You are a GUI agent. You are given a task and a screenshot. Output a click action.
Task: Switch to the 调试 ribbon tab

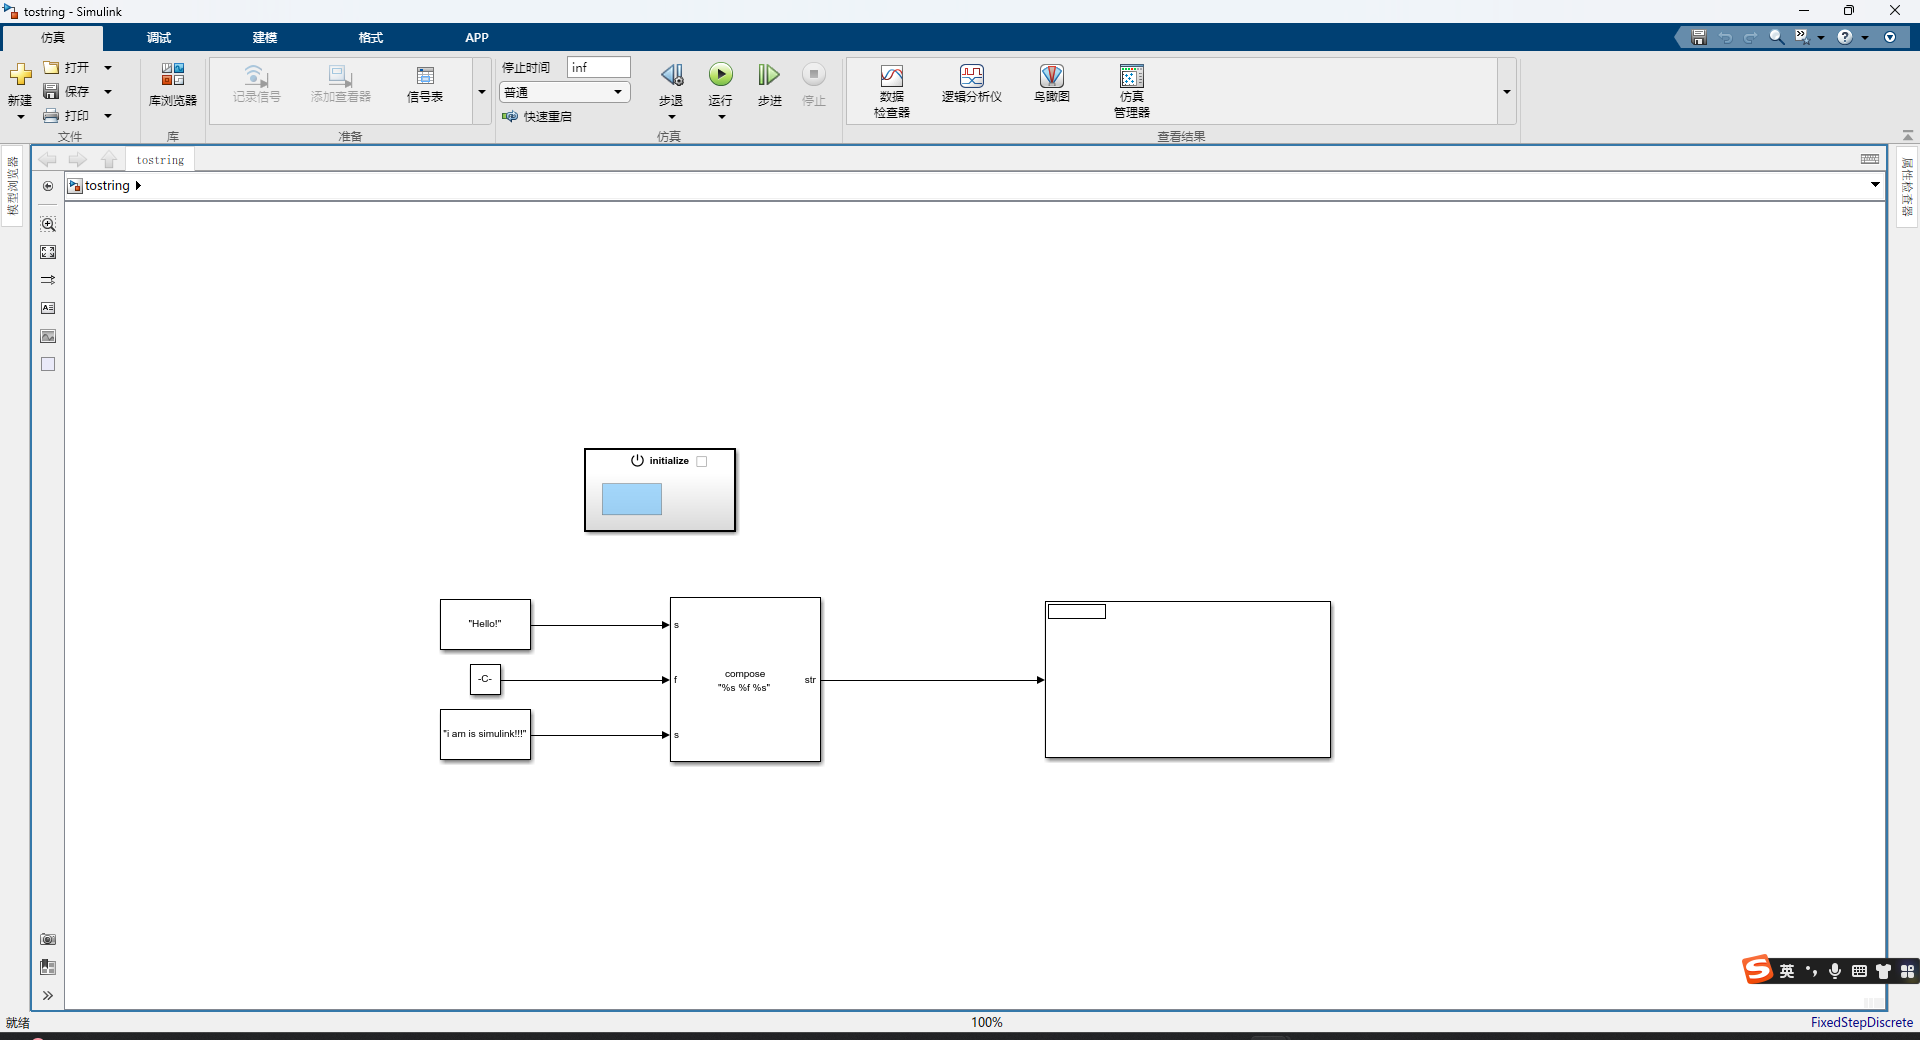point(159,38)
